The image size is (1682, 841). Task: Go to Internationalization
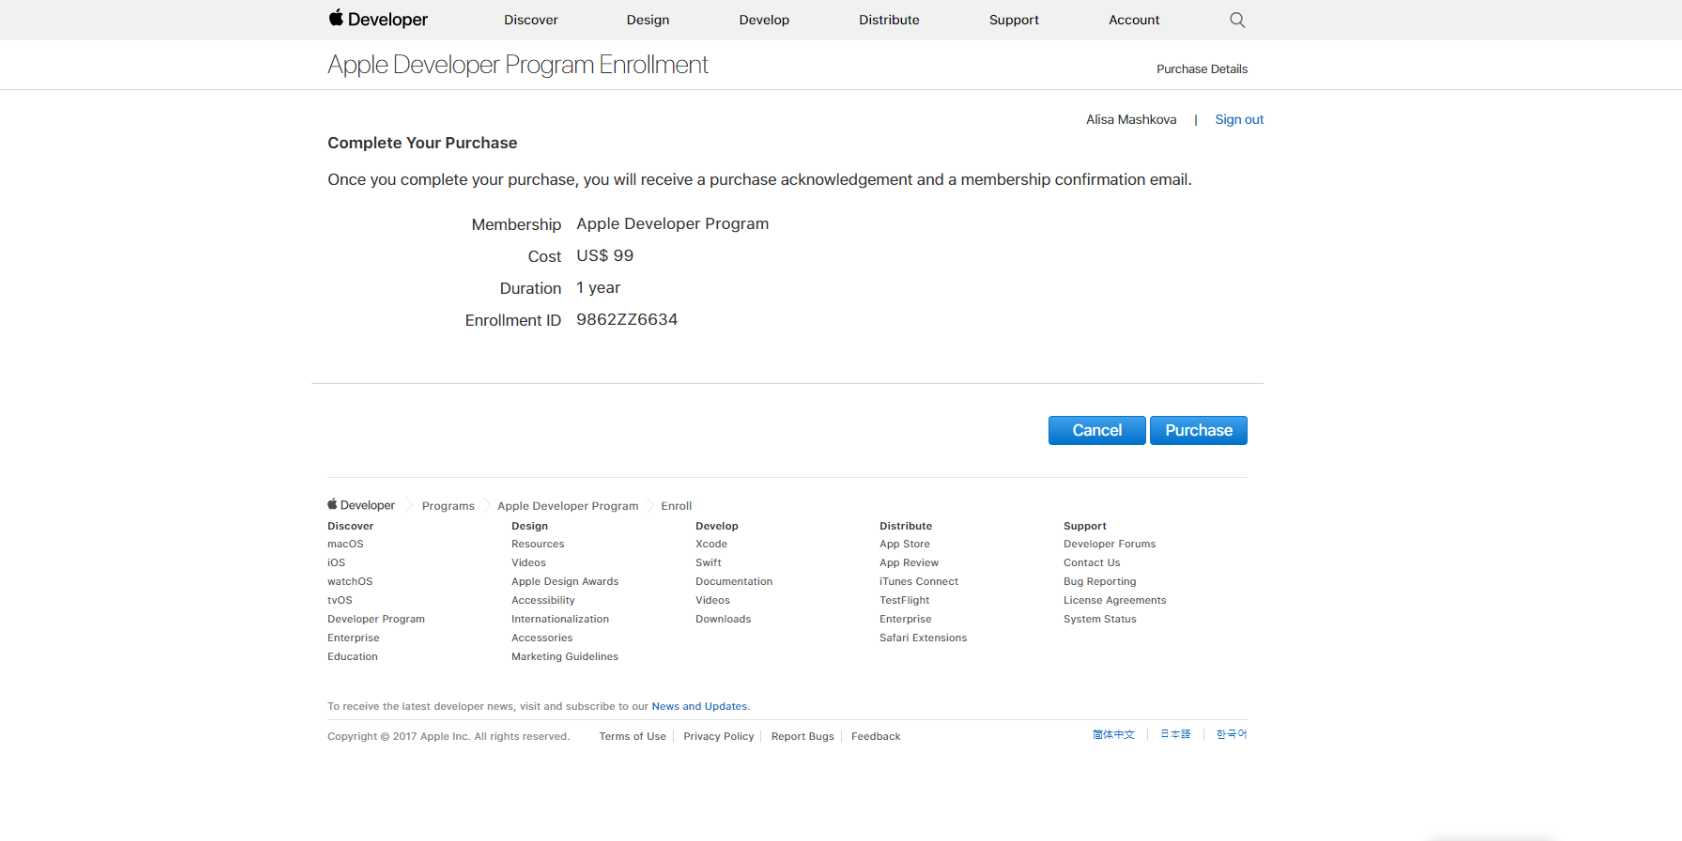point(560,619)
